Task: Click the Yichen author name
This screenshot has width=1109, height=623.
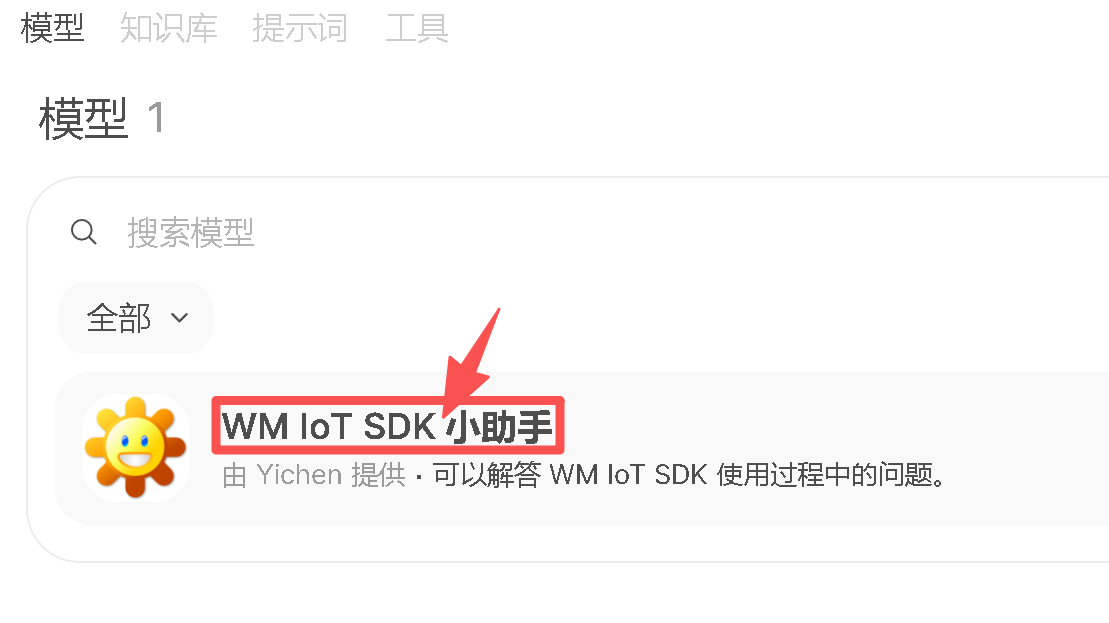Action: 299,474
